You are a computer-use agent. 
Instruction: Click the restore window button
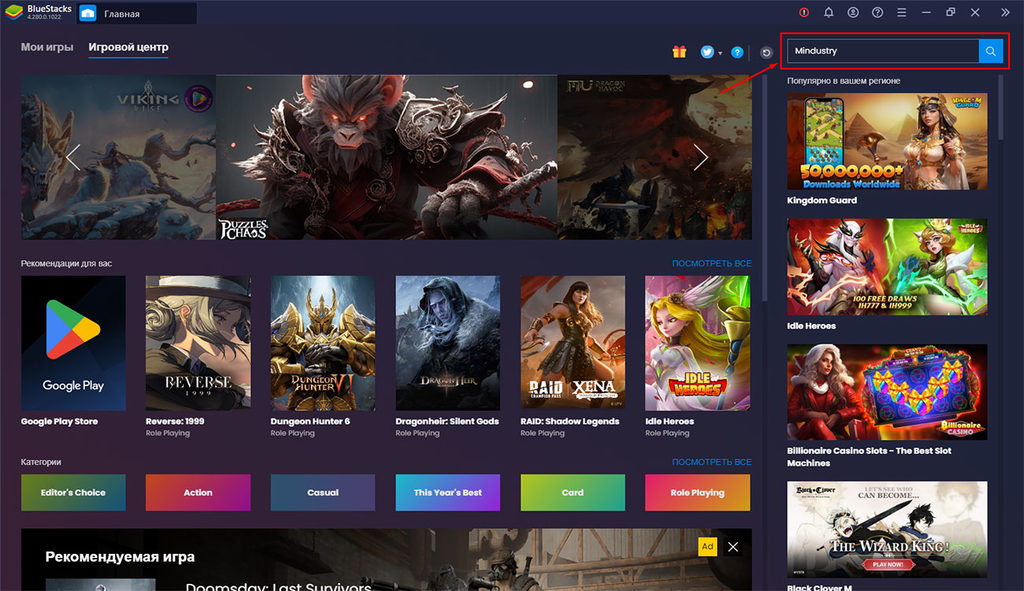(x=950, y=12)
